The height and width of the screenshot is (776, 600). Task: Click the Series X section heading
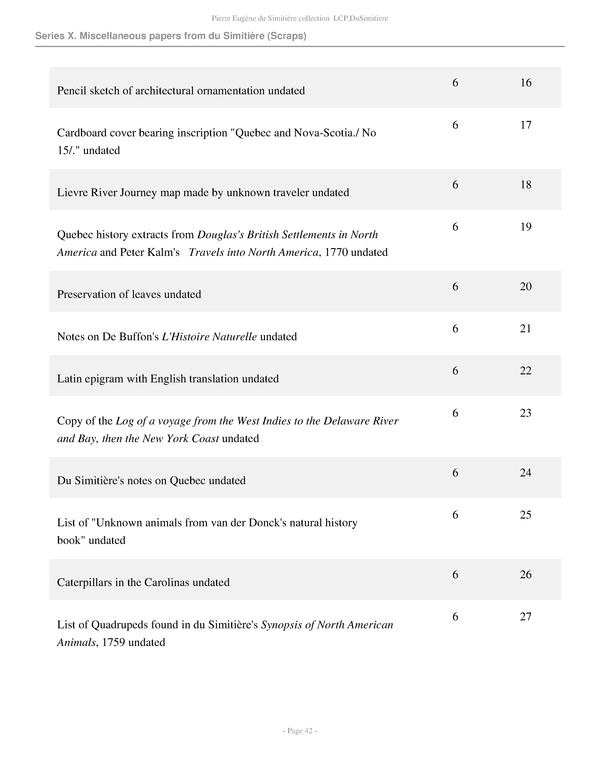(170, 36)
